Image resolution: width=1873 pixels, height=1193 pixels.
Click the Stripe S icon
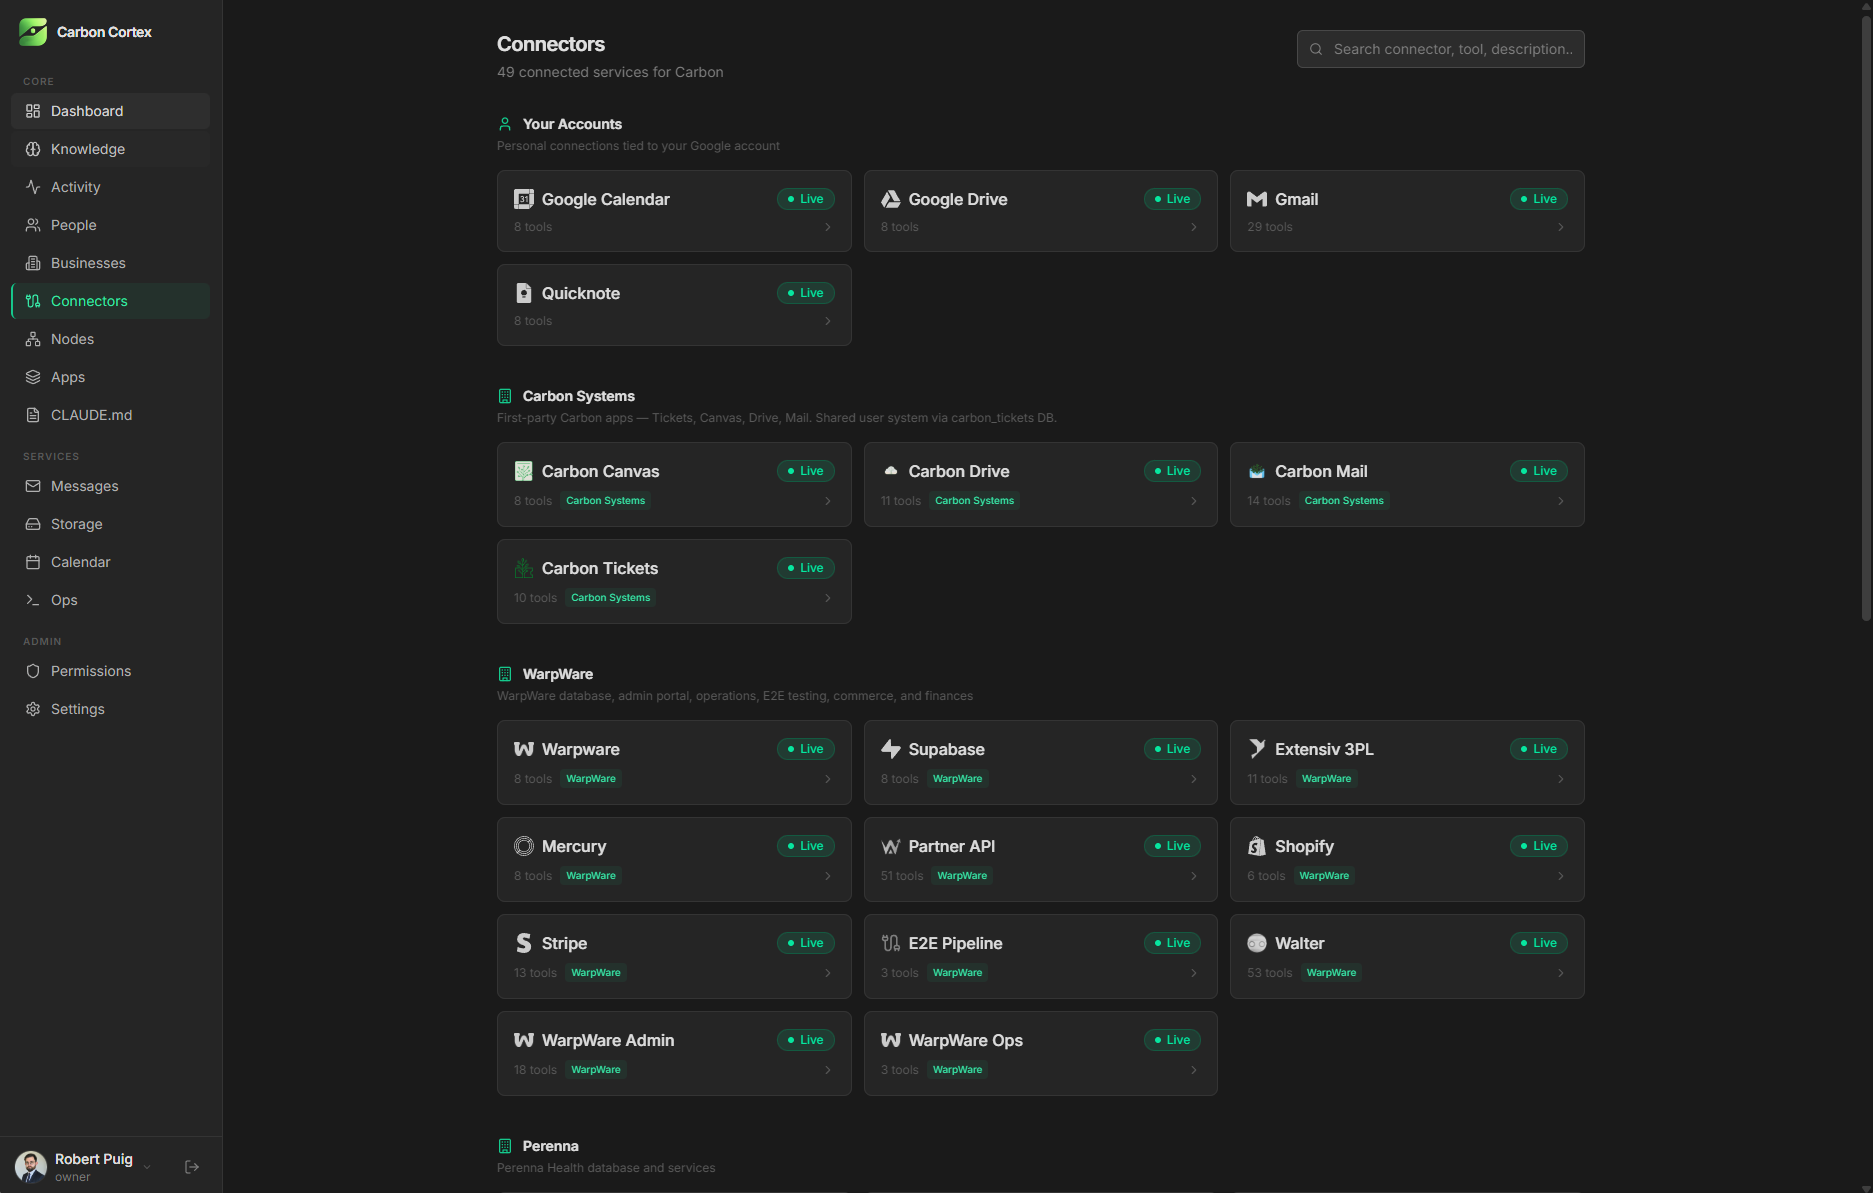[x=524, y=943]
